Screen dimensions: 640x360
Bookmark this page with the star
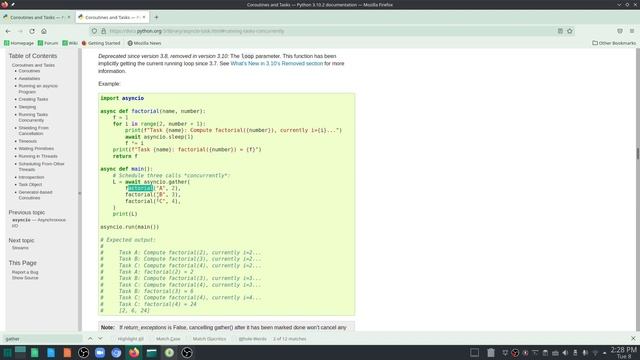click(x=570, y=31)
